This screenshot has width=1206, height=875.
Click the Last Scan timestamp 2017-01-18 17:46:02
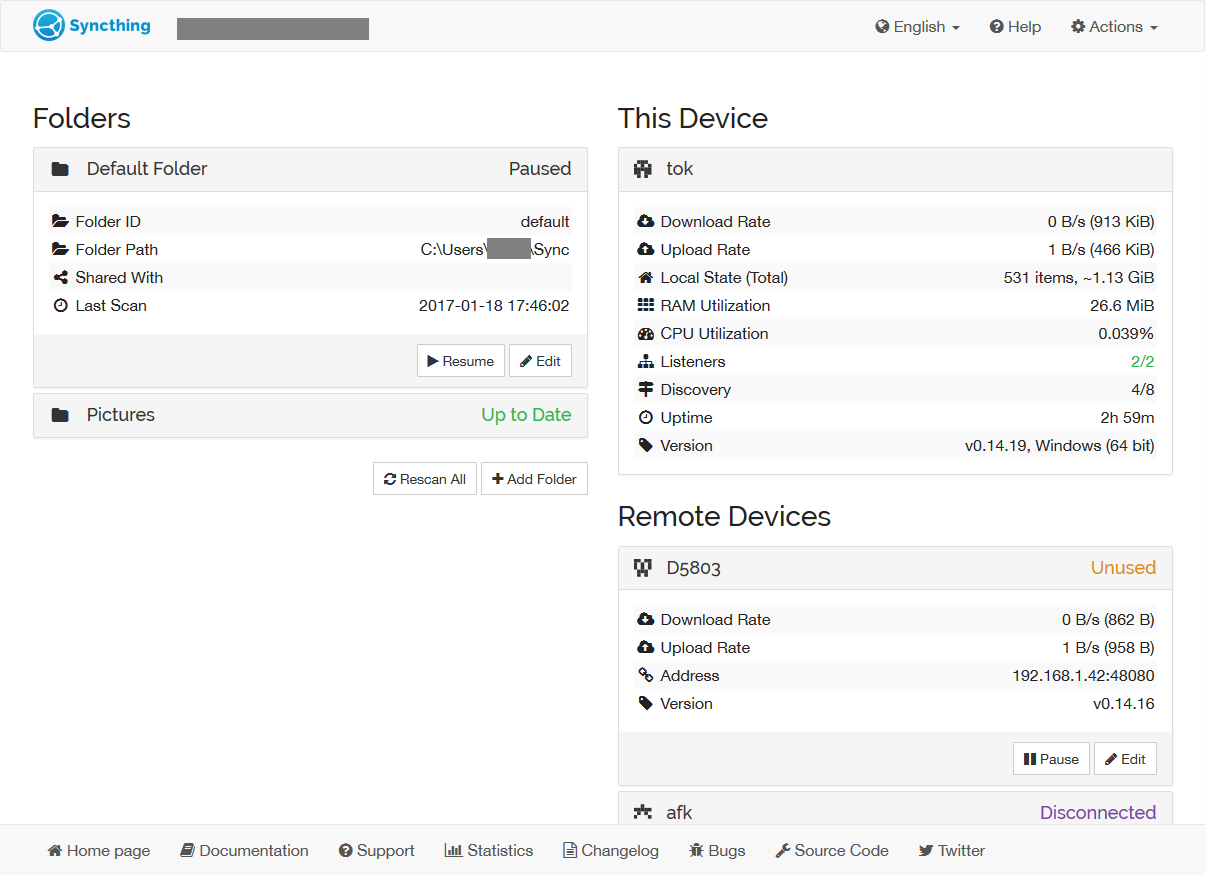coord(494,306)
